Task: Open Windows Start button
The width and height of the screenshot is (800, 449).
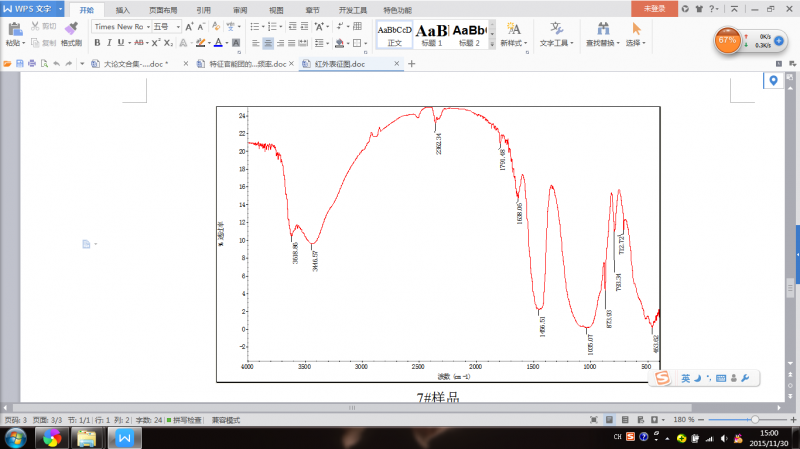Action: [x=15, y=438]
